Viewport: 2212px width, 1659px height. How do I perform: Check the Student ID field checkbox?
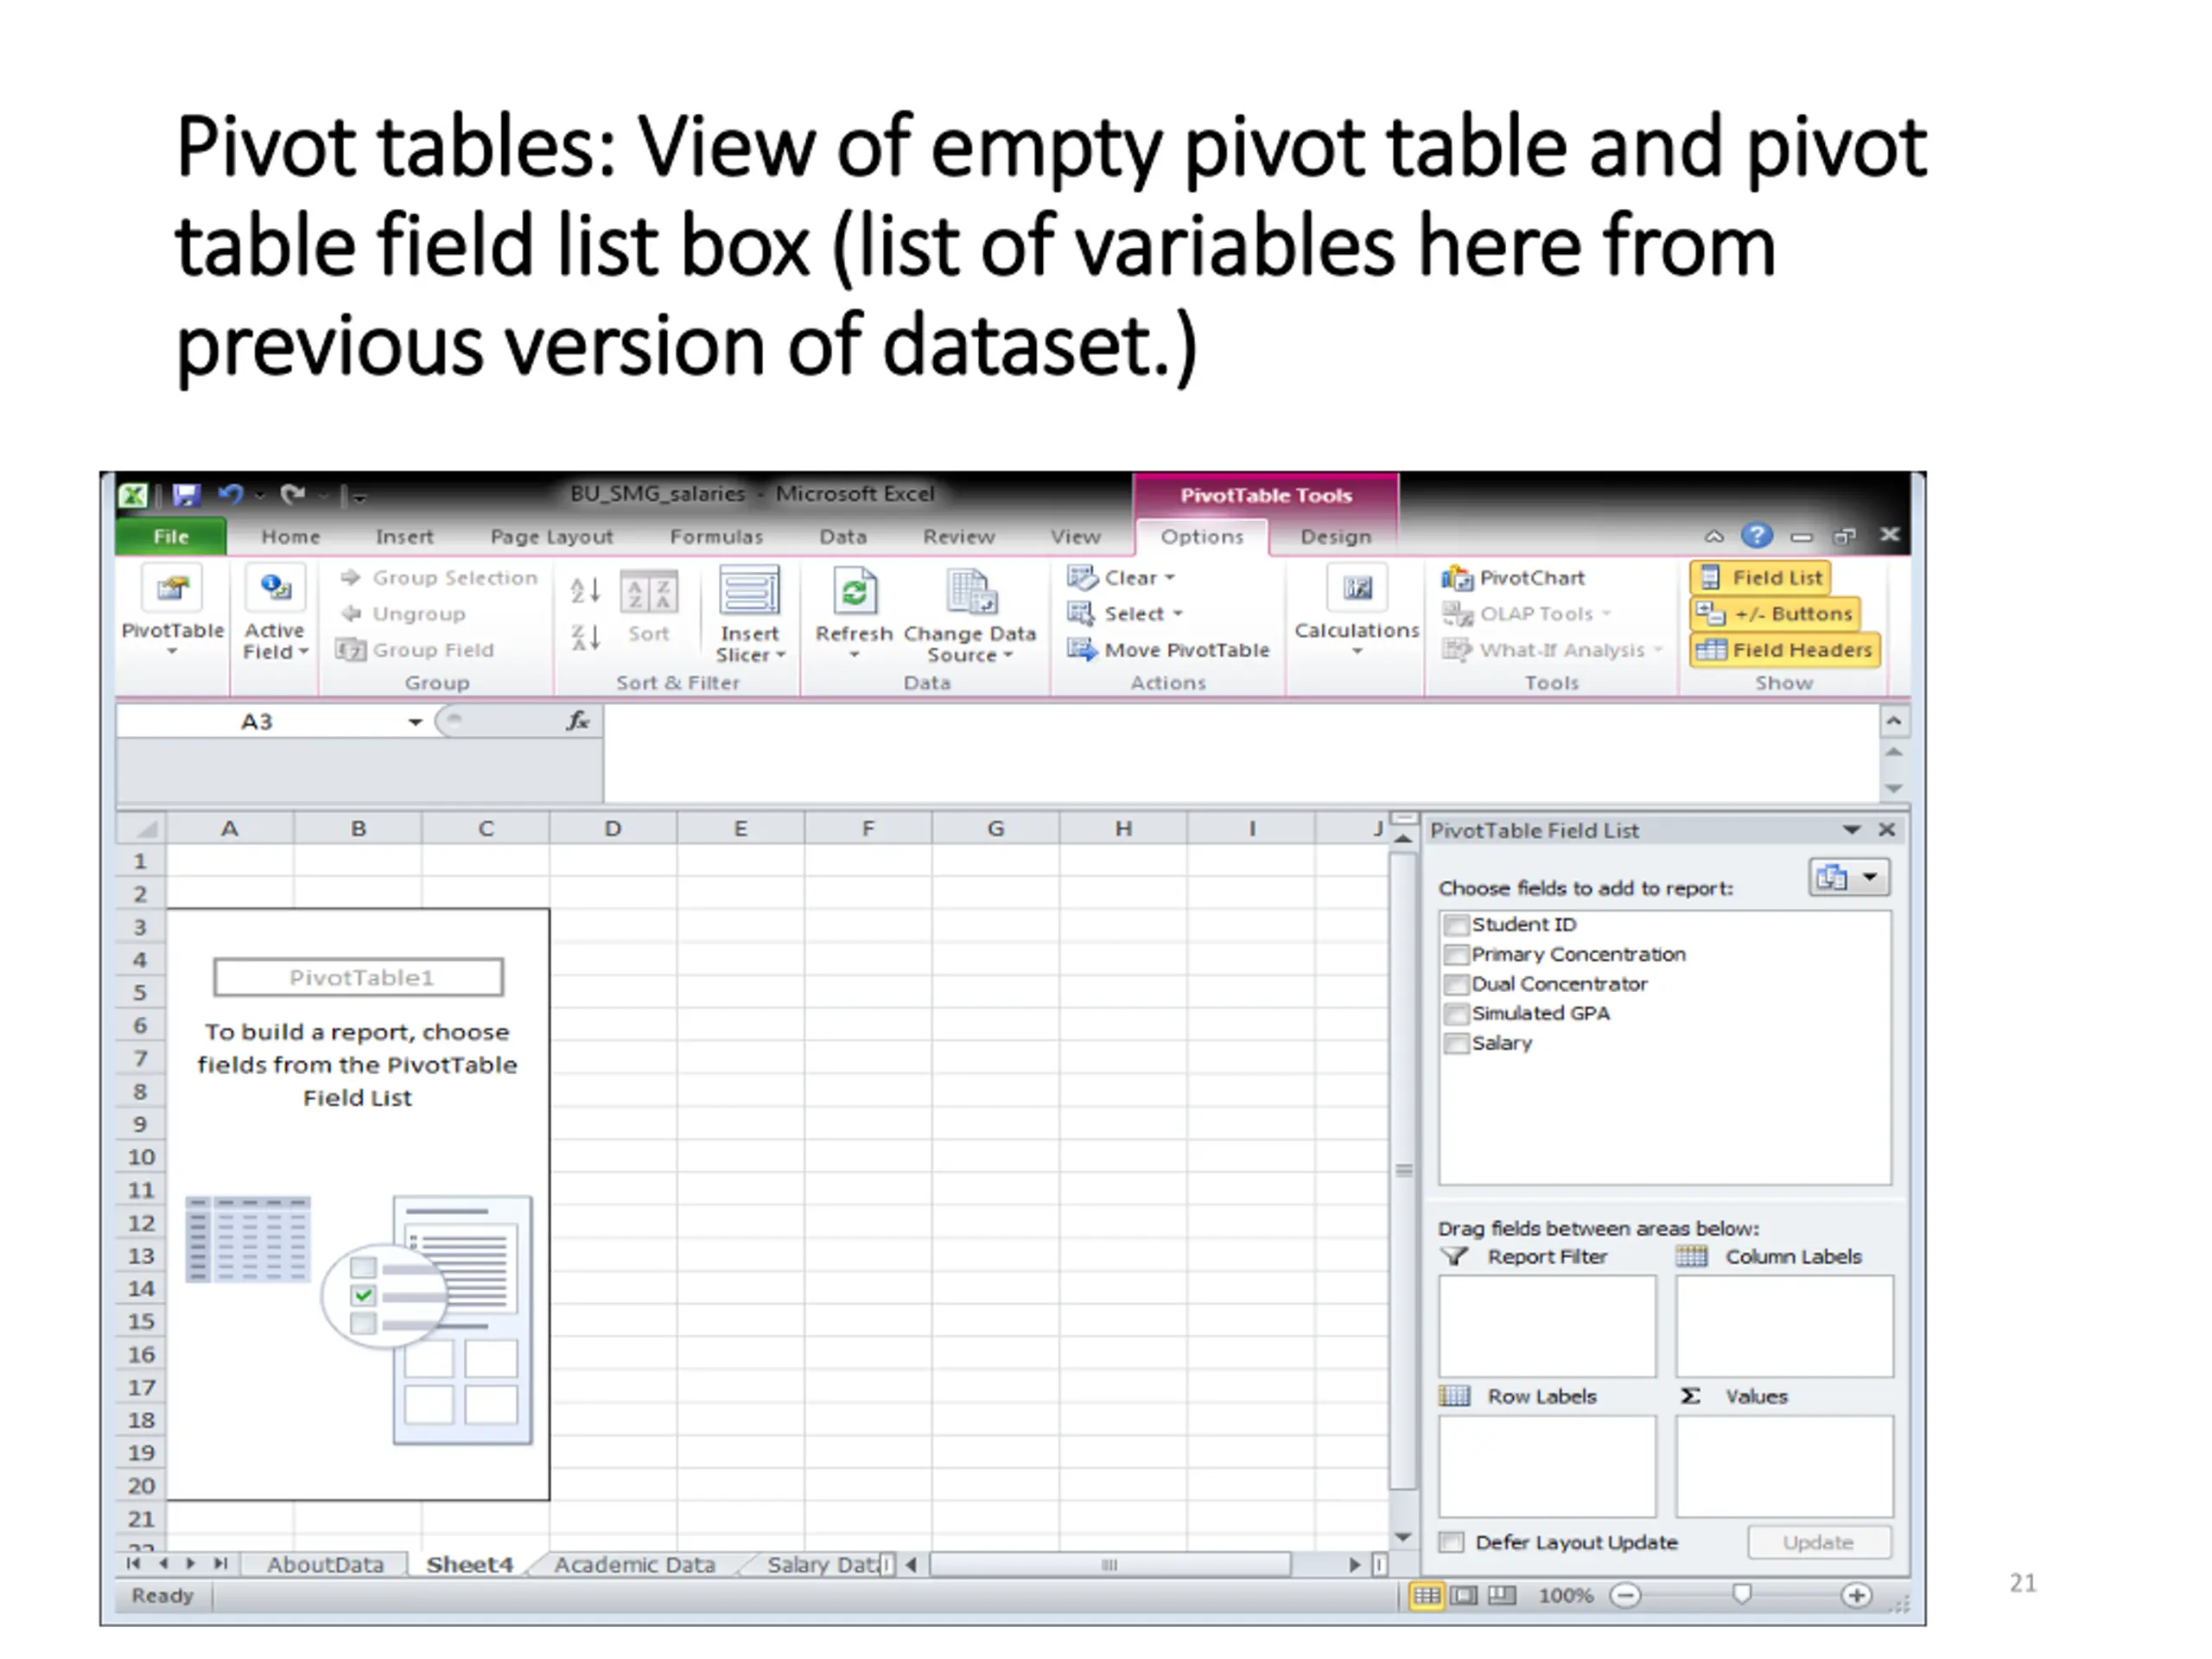pos(1456,925)
